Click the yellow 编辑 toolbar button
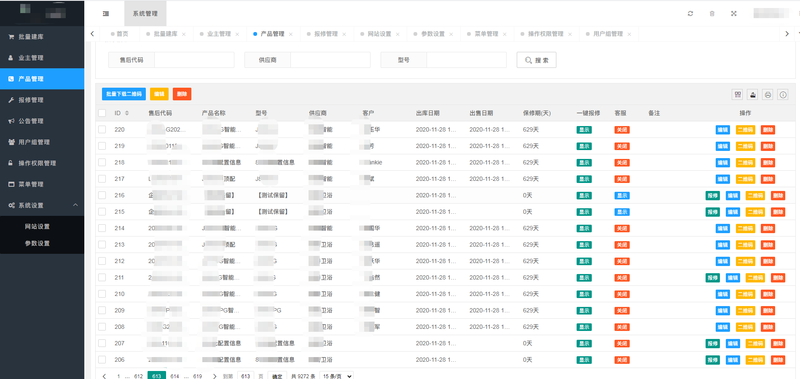Screen dimensions: 800x379 tap(159, 94)
